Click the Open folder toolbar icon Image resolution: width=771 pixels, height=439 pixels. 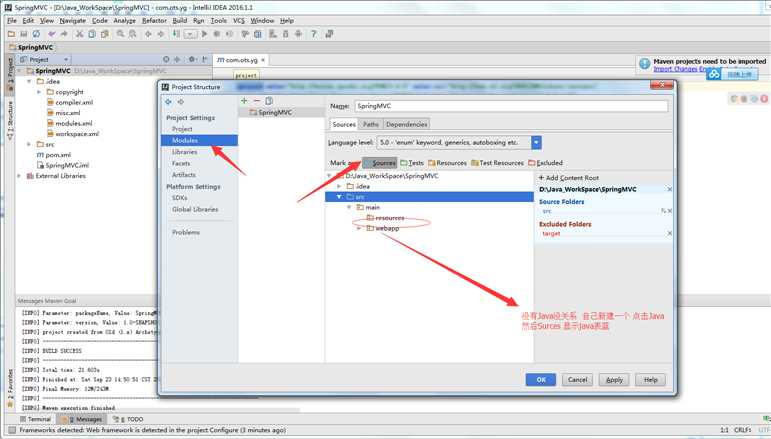tap(11, 34)
